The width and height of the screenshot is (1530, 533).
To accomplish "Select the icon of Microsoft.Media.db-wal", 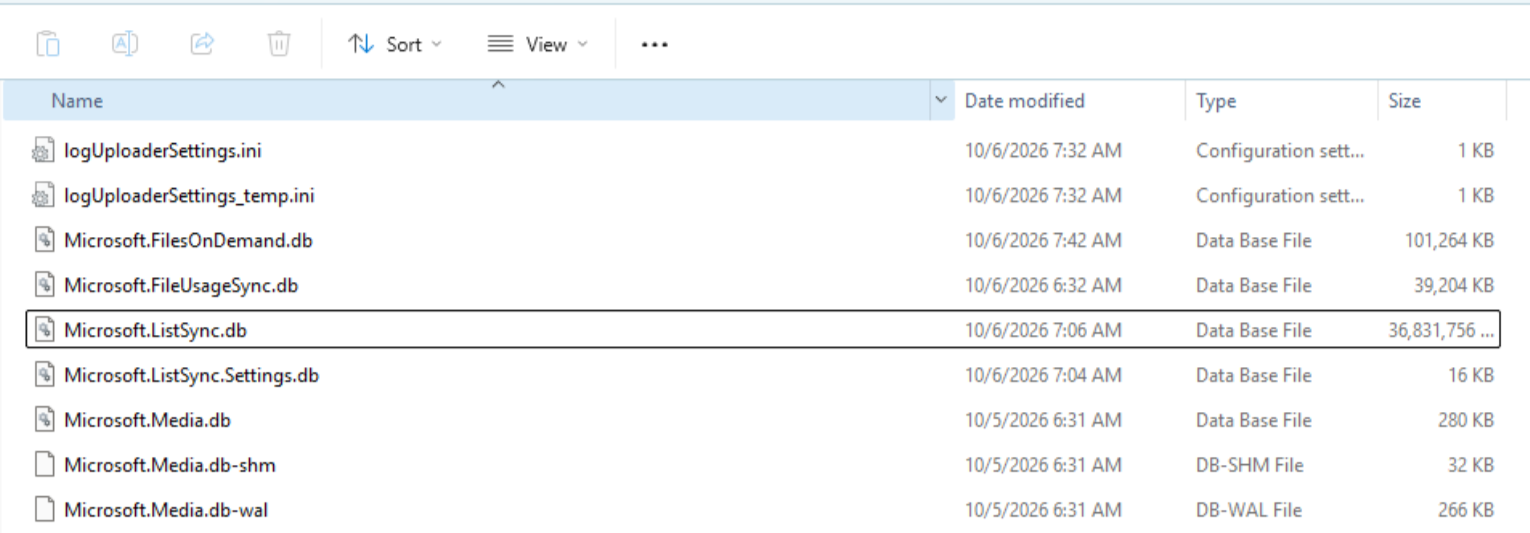I will (x=43, y=510).
